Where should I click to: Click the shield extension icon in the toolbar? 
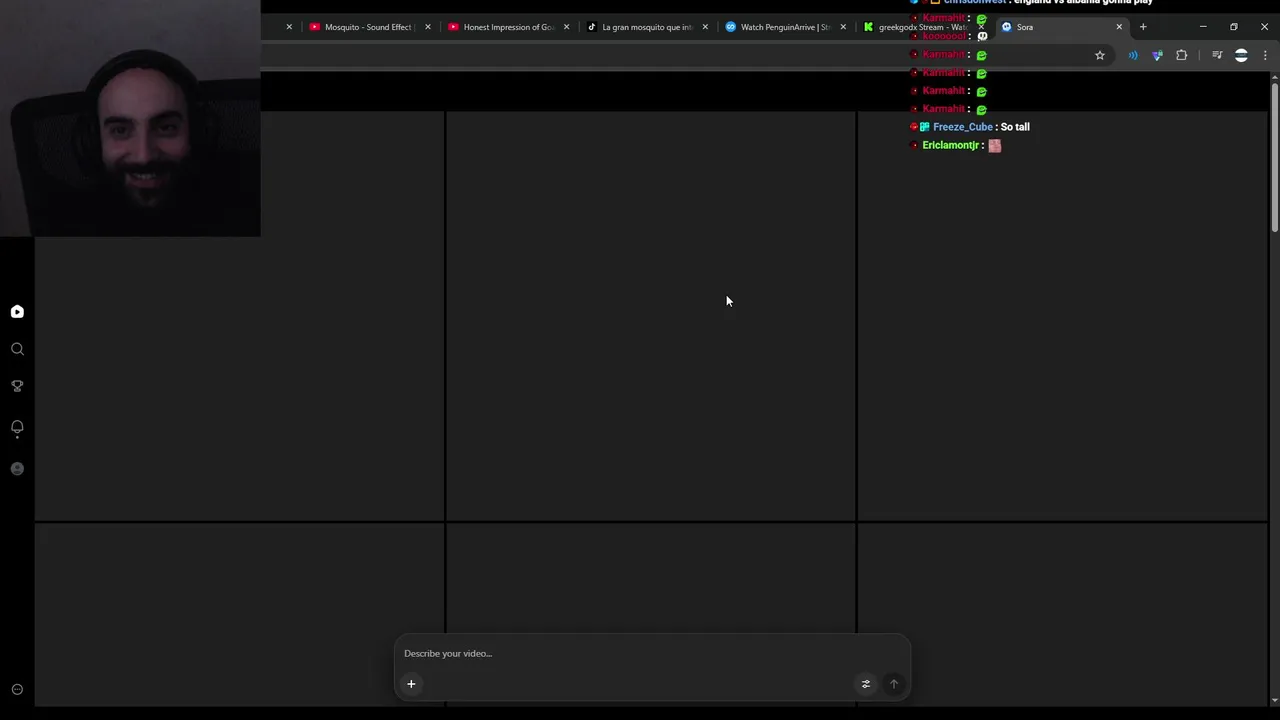coord(1157,55)
